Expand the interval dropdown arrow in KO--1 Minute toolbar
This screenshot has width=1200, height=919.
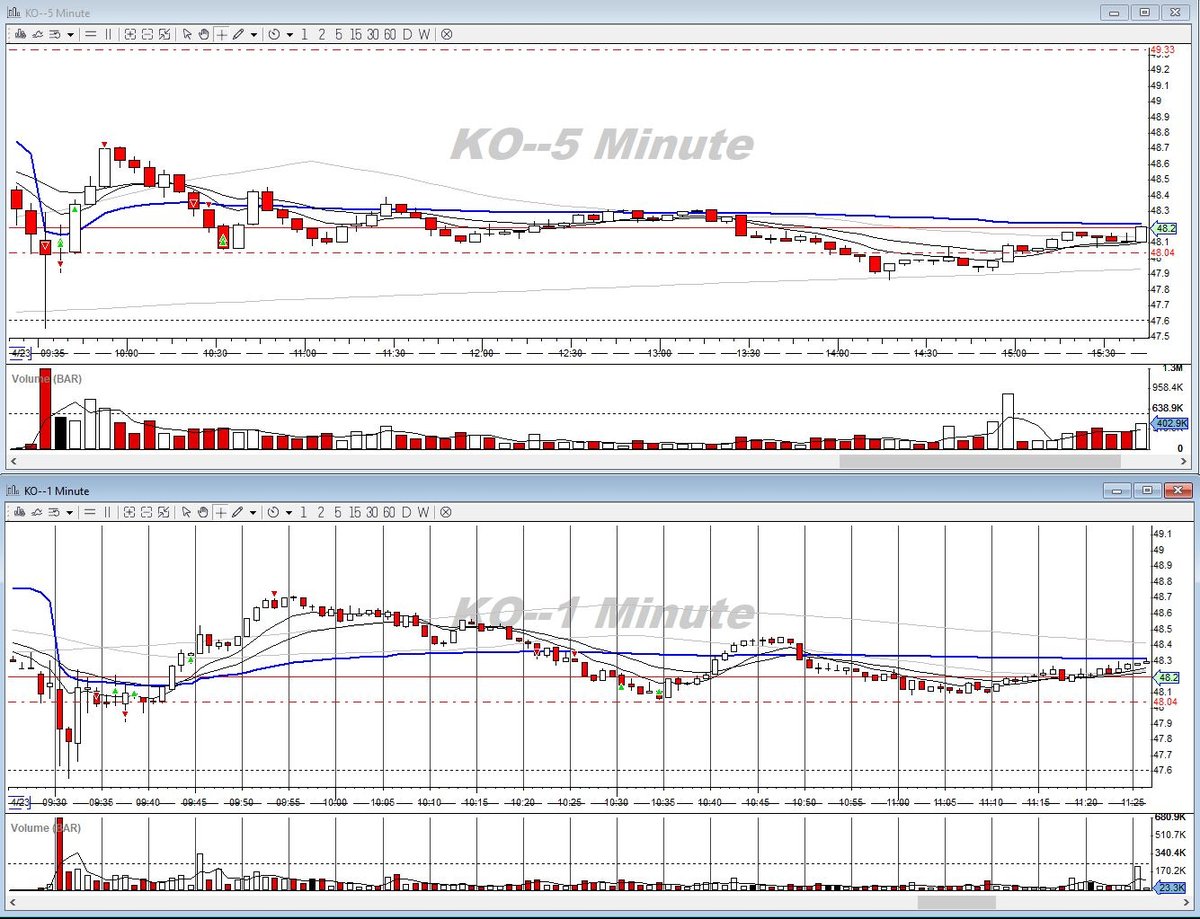[290, 512]
